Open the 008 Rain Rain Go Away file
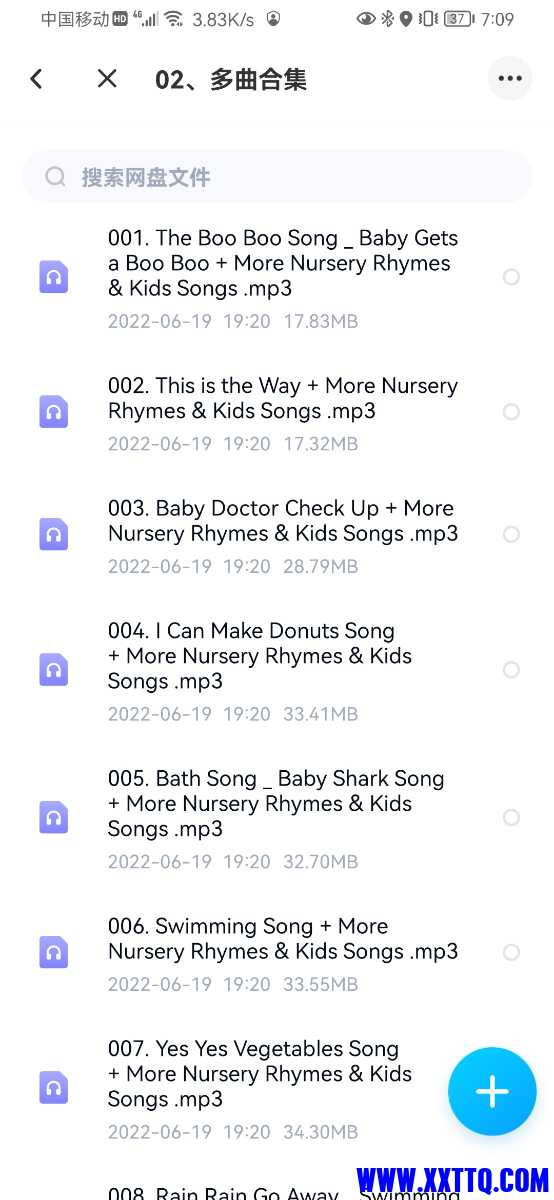The height and width of the screenshot is (1200, 554). (x=283, y=1192)
